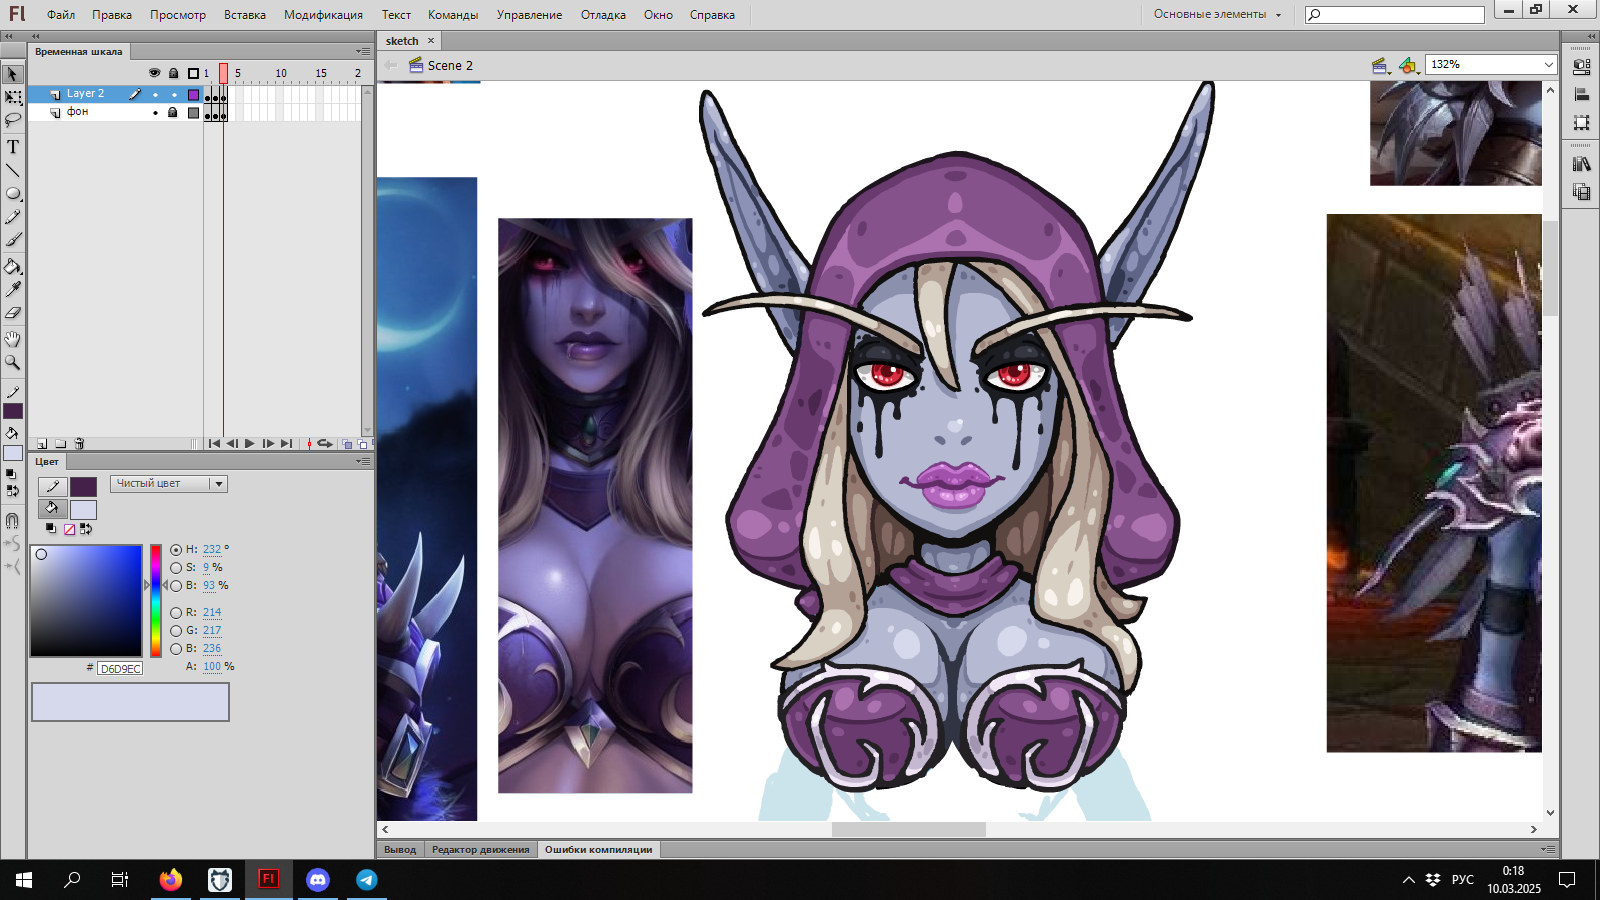Reset toolbox to black and white colors
The image size is (1600, 900).
point(10,474)
